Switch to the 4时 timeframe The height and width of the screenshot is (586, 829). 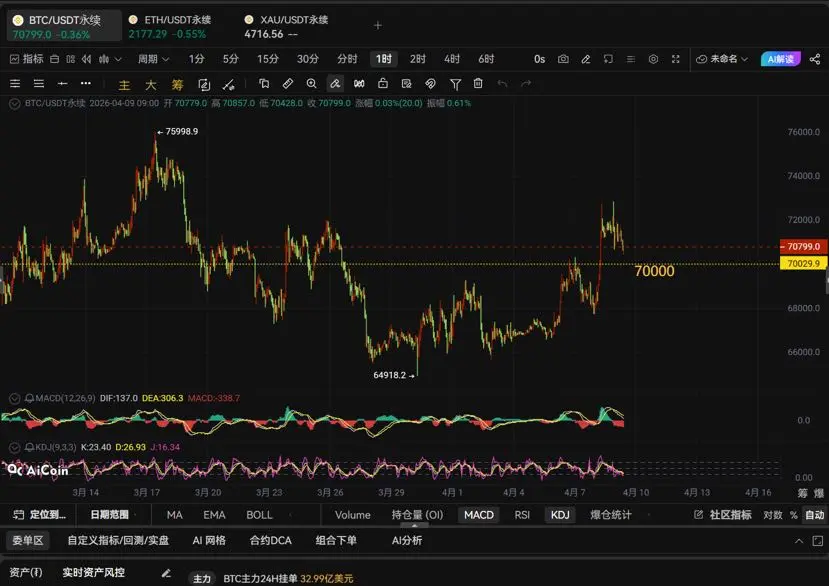(x=452, y=59)
